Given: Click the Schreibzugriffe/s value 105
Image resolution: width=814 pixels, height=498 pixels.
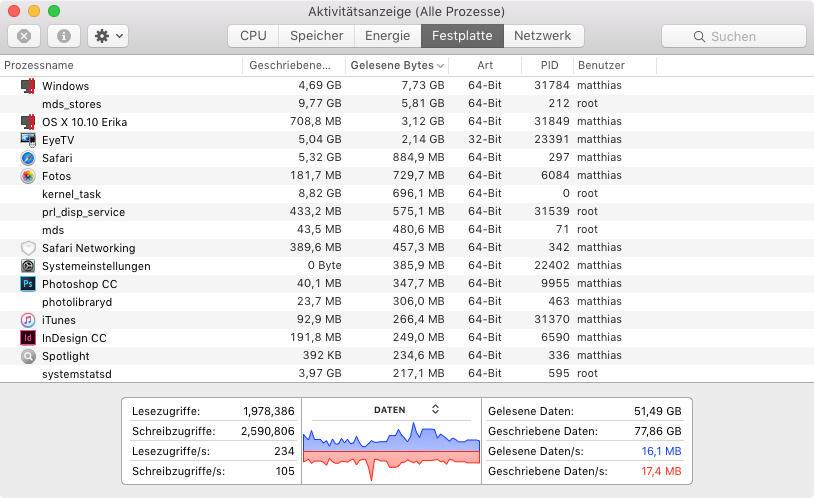Looking at the screenshot, I should (x=285, y=471).
